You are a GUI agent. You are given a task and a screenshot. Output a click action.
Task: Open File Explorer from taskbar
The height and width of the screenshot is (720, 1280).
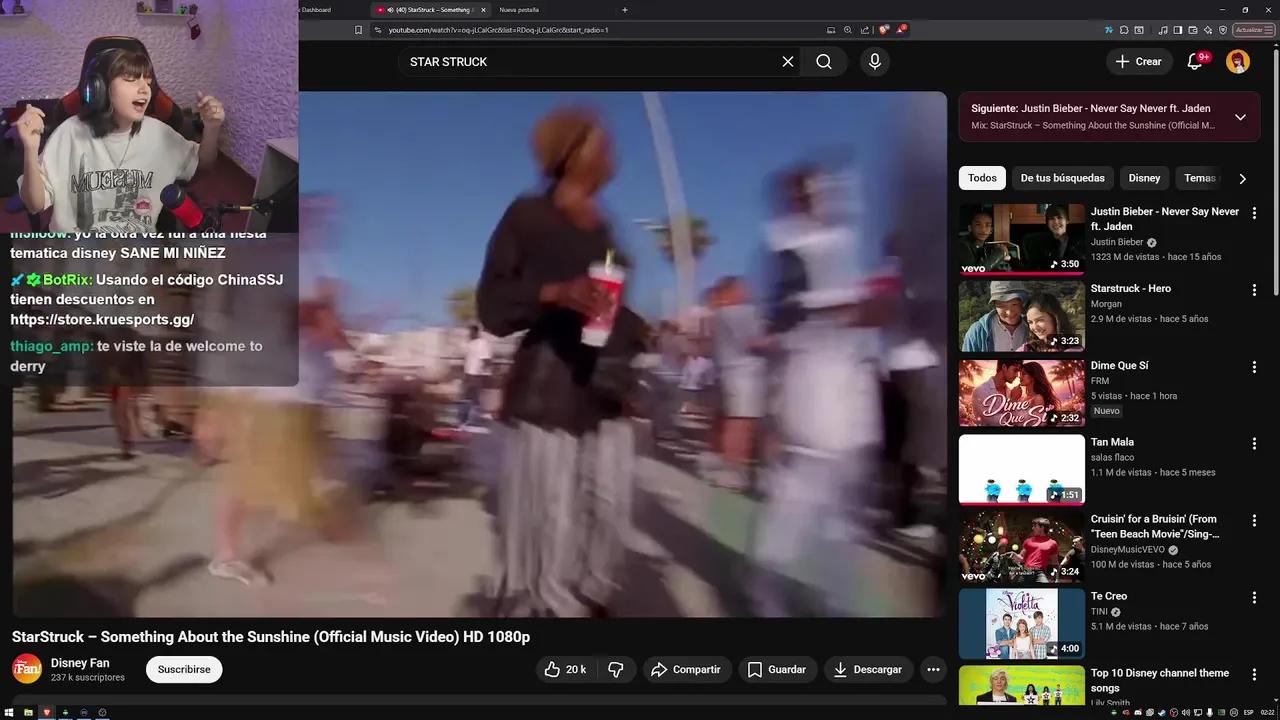click(28, 713)
